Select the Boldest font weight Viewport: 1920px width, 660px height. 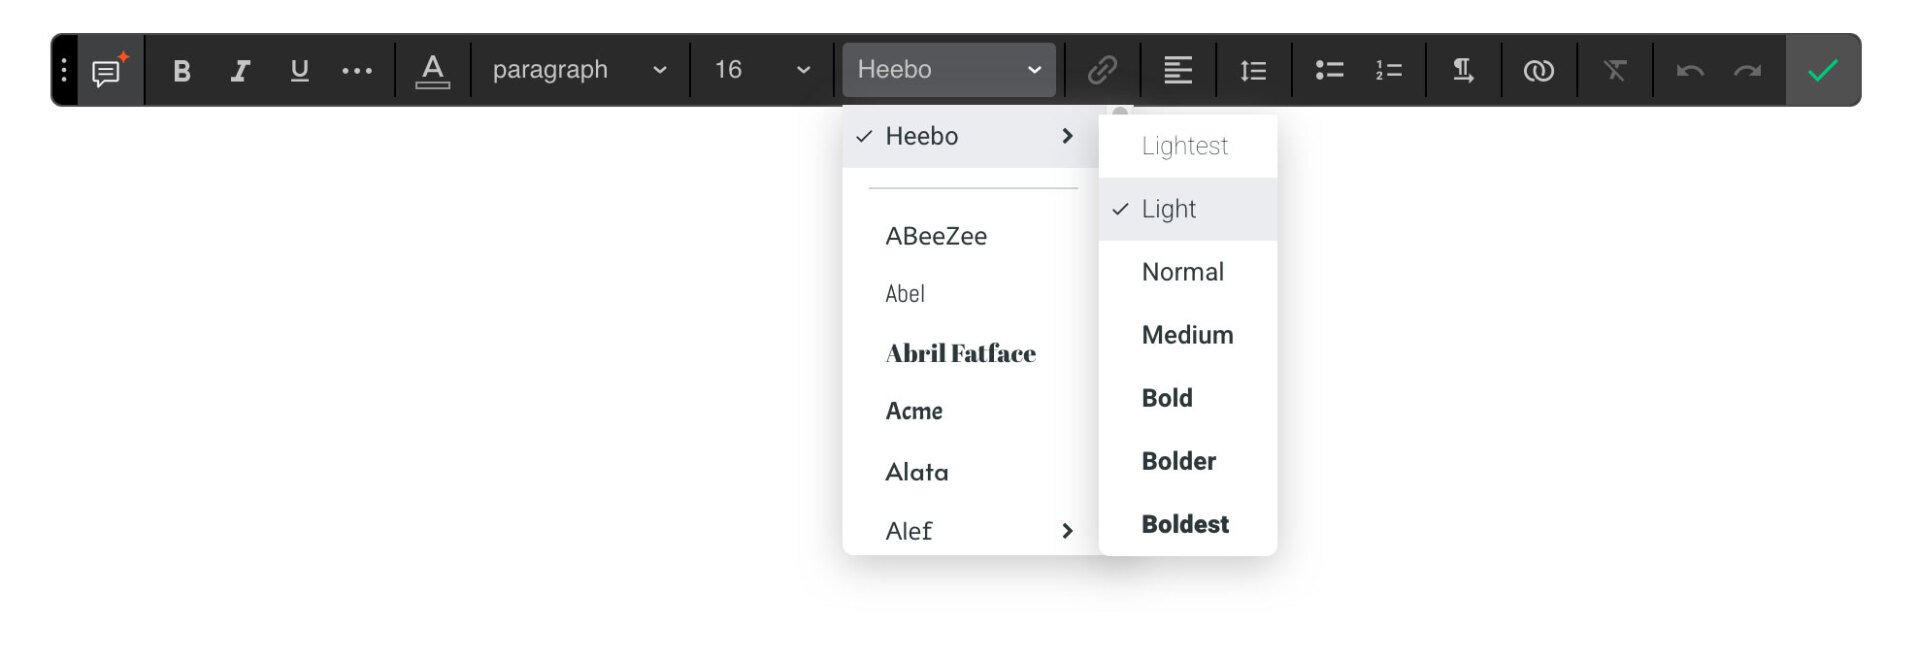[1185, 524]
